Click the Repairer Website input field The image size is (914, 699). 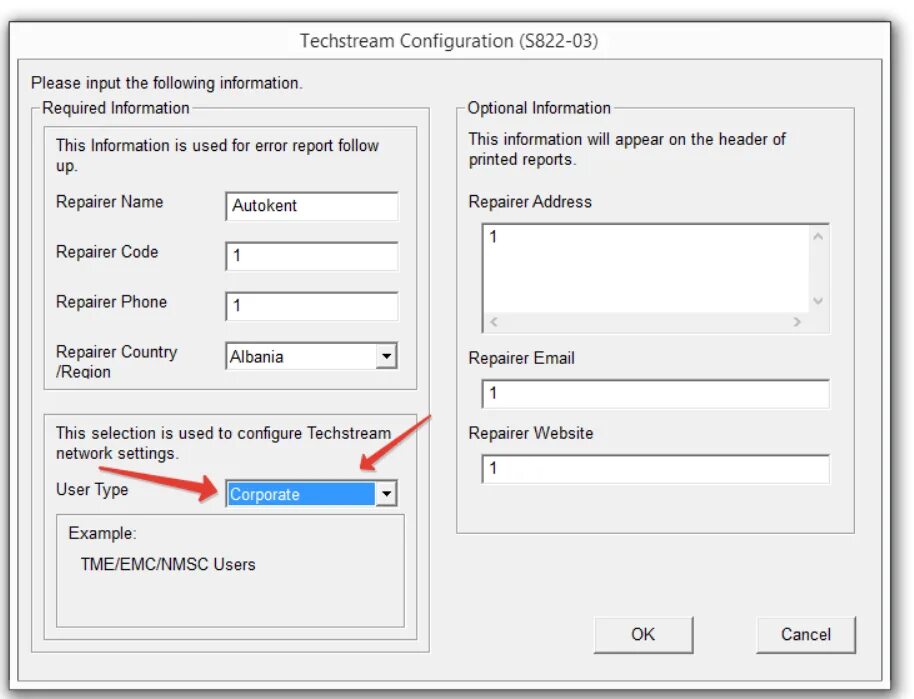pyautogui.click(x=655, y=469)
